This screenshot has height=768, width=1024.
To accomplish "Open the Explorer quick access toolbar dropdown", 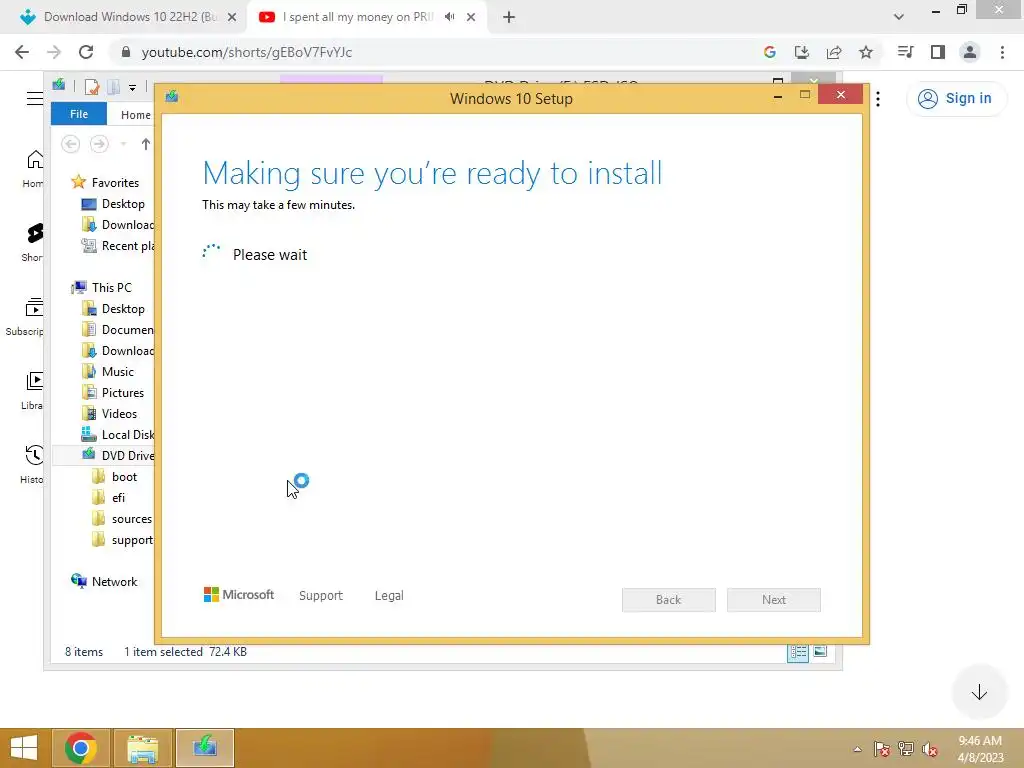I will tap(133, 87).
